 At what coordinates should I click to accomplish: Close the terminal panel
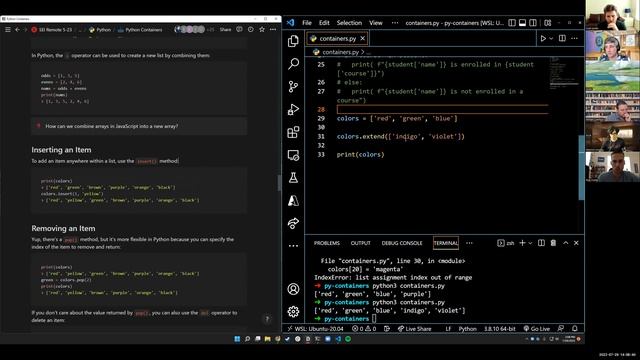[576, 243]
